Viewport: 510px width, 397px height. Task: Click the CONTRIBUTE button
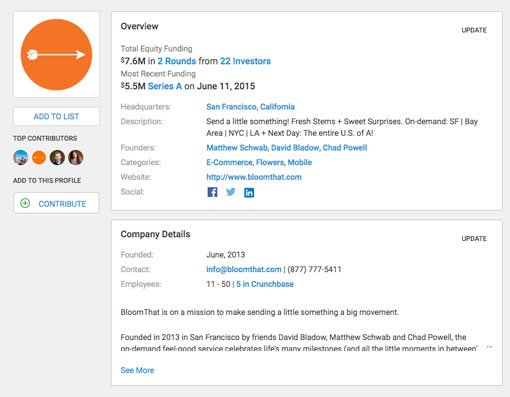(56, 203)
